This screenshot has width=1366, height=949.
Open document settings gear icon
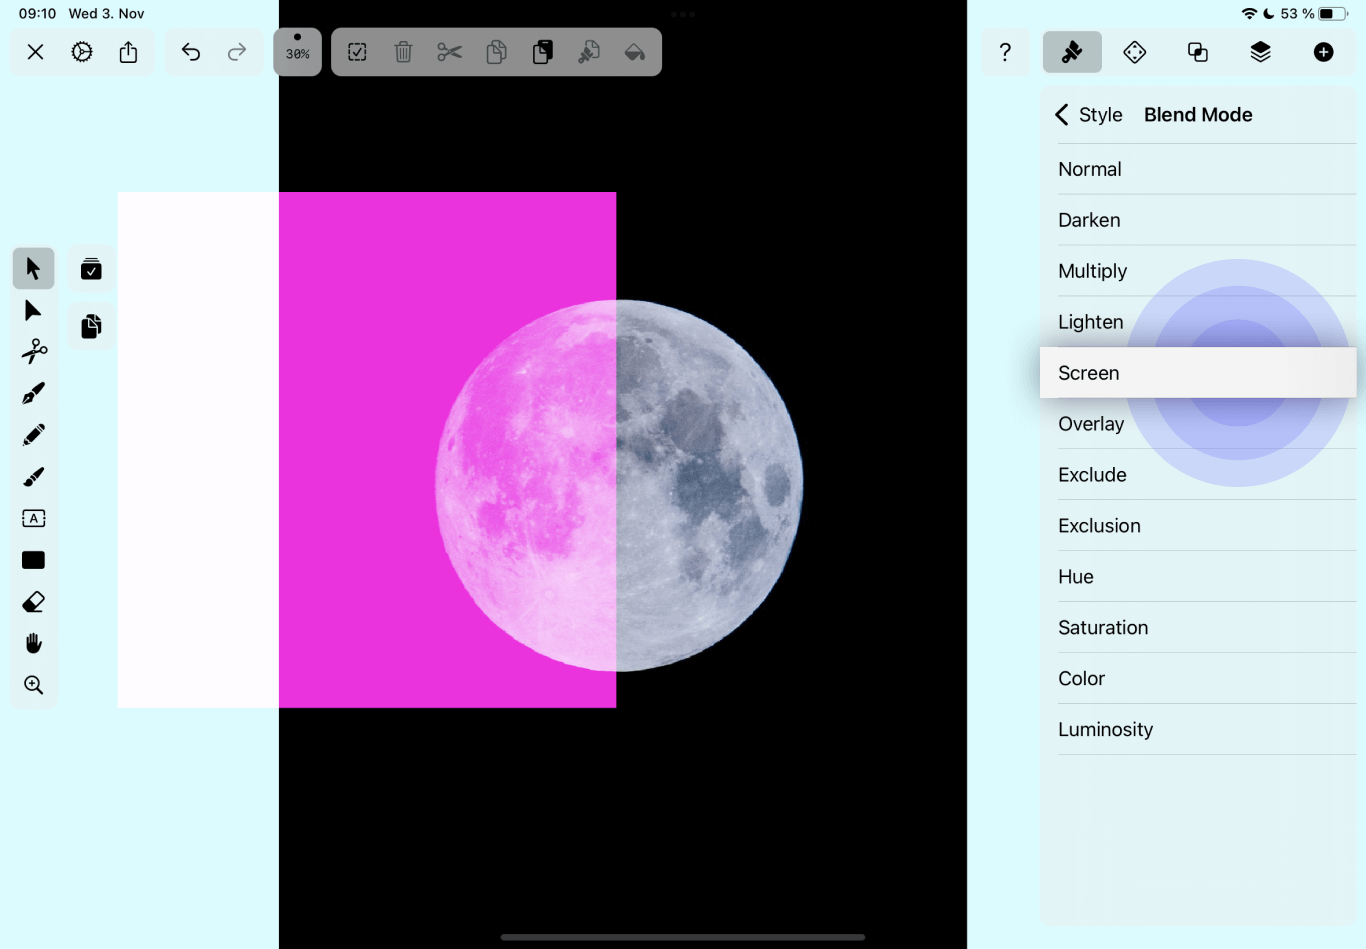(x=82, y=52)
